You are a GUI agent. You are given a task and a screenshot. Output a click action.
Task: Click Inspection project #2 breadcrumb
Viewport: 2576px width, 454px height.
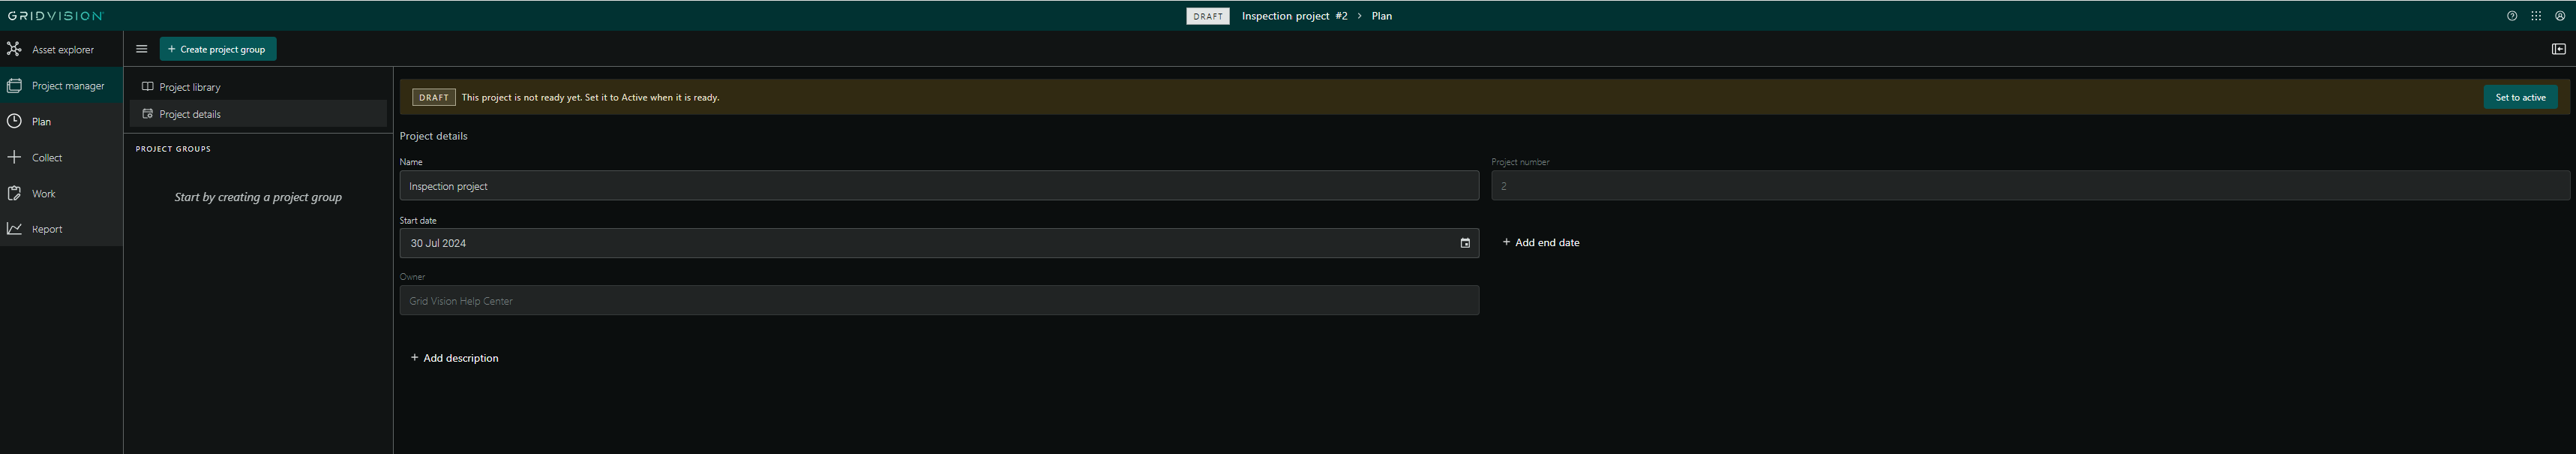(1294, 16)
